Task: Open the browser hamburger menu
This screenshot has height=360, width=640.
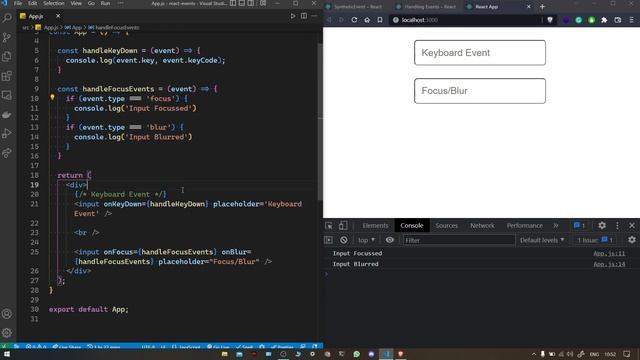Action: pyautogui.click(x=631, y=20)
